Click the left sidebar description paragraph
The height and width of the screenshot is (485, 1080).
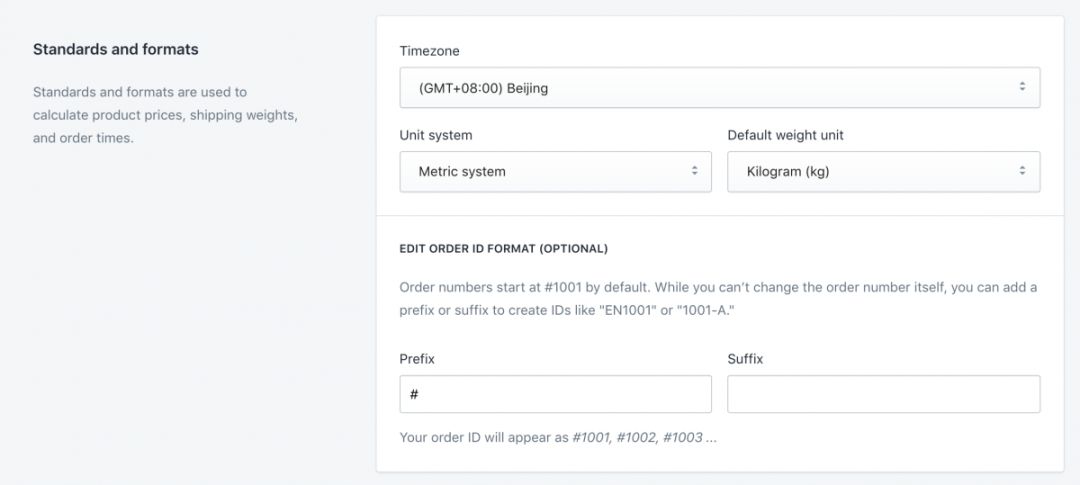click(x=165, y=115)
